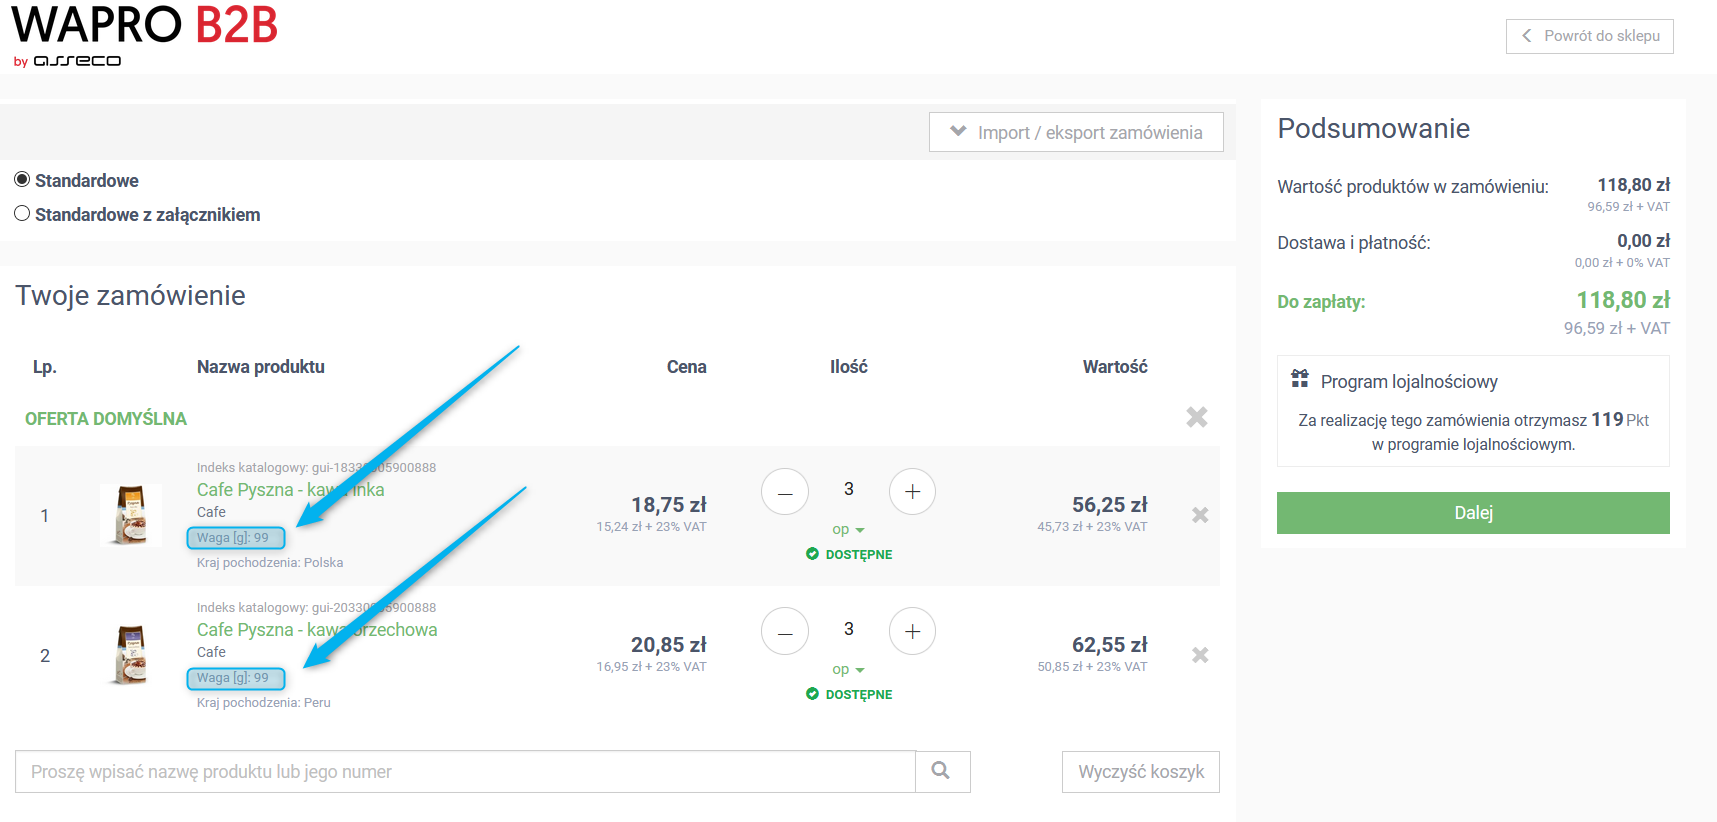Click Wyczyść koszyk button
This screenshot has height=822, width=1717.
click(x=1141, y=772)
